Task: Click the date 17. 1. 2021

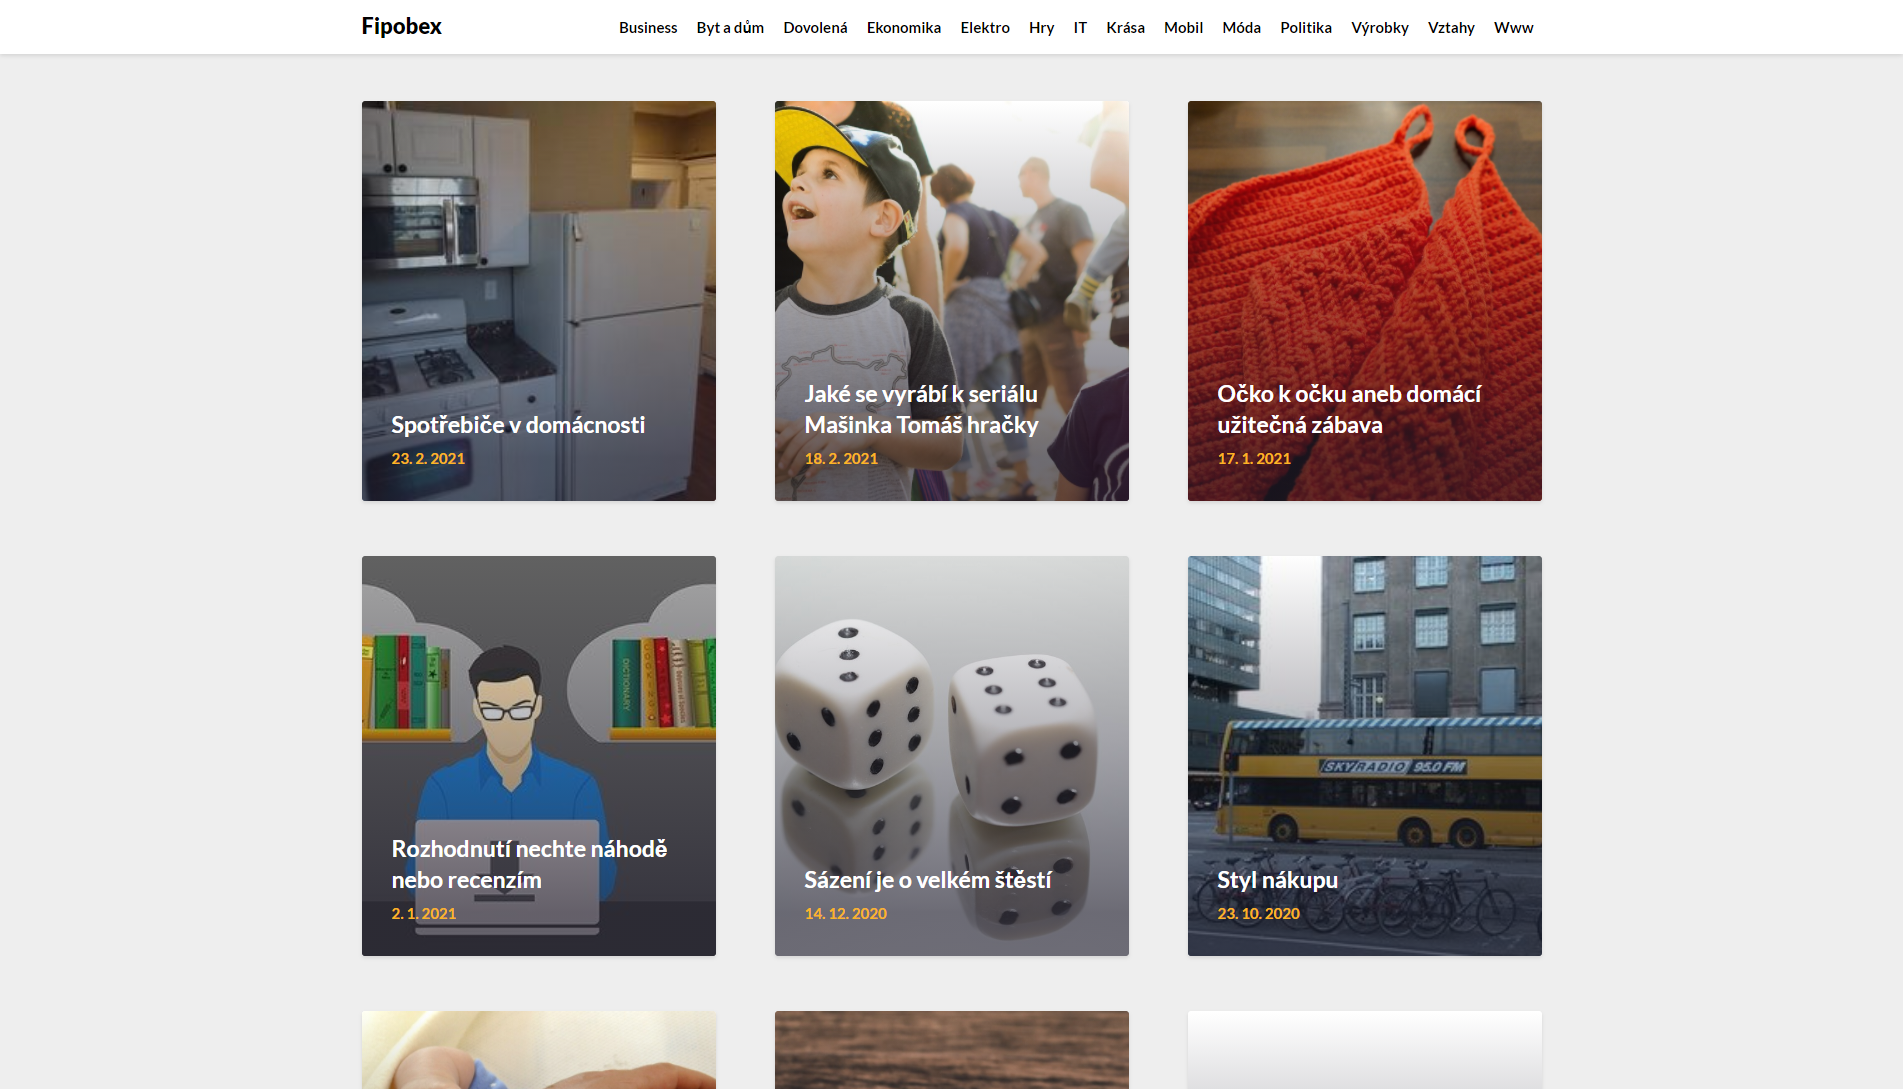Action: 1254,458
